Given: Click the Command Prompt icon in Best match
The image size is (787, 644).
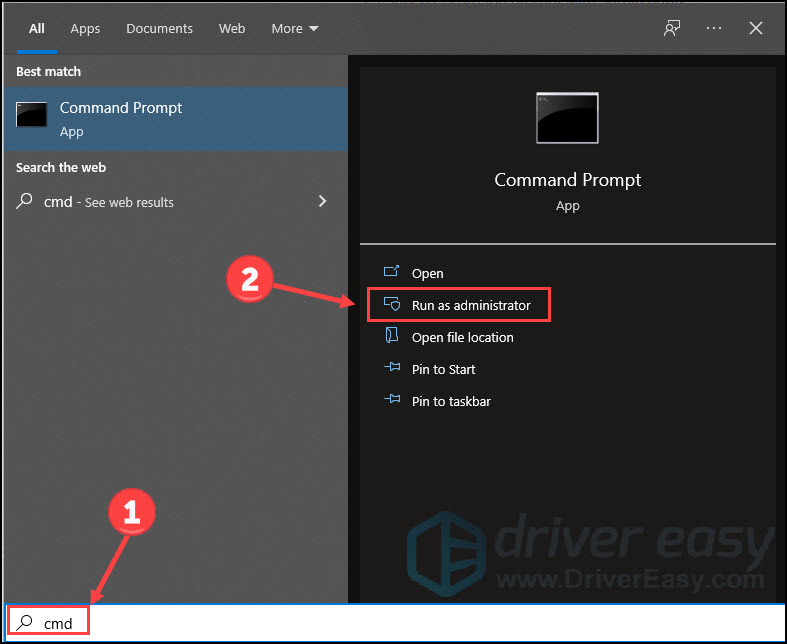Looking at the screenshot, I should click(x=31, y=115).
